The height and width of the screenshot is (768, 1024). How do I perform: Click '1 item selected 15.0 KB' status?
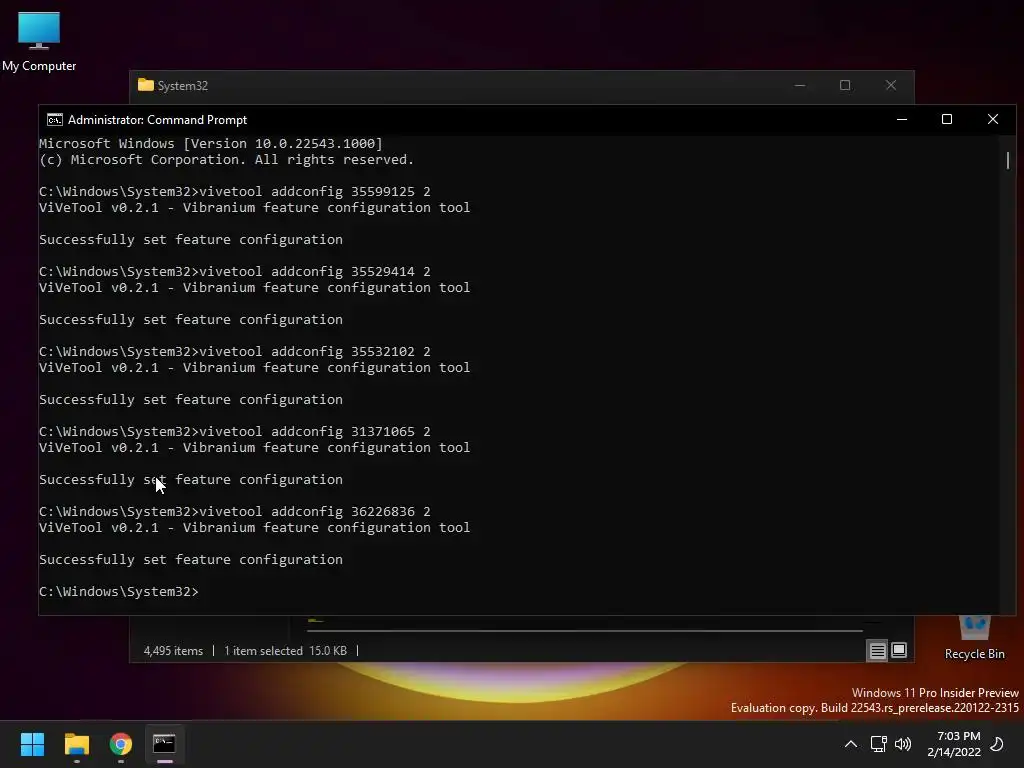point(285,651)
